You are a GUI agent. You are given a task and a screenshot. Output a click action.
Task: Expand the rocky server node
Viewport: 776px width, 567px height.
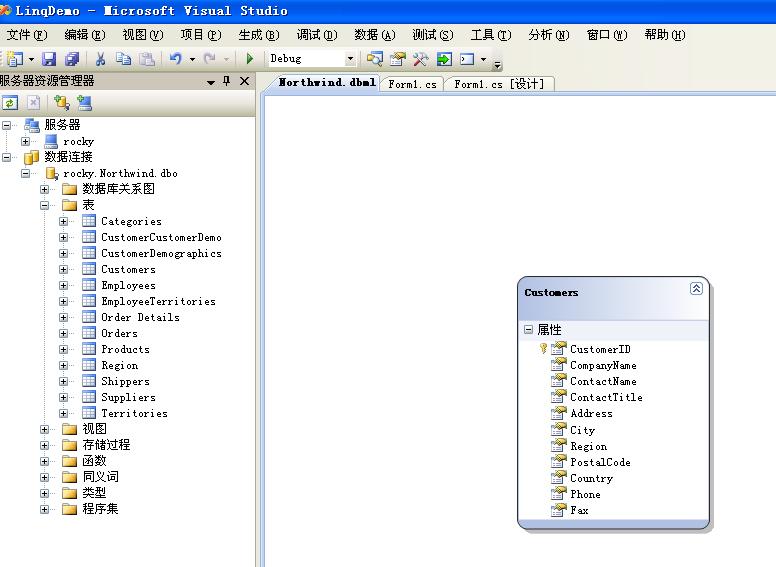[x=25, y=142]
